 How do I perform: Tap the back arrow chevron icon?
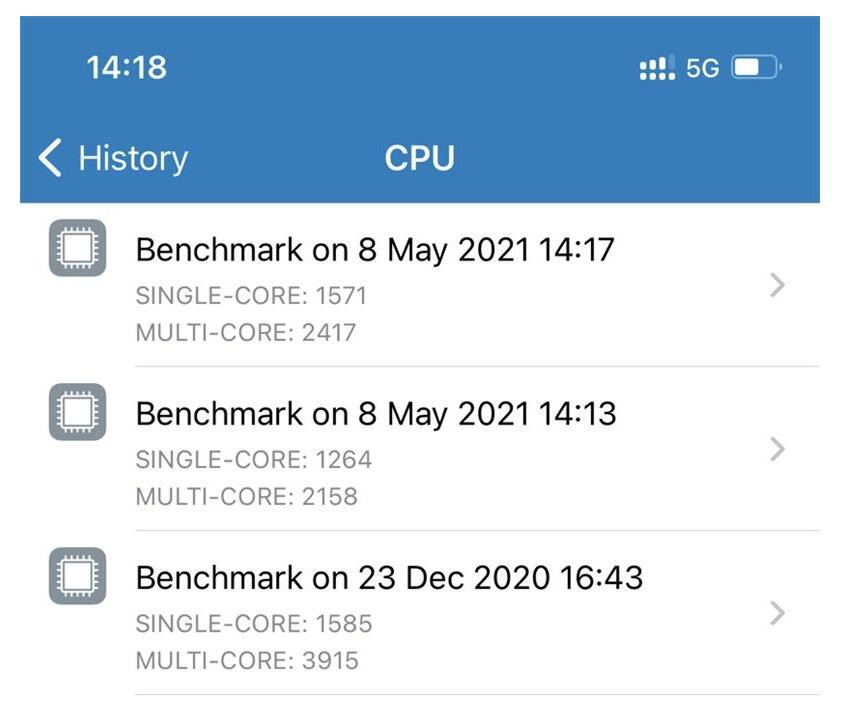(x=50, y=158)
